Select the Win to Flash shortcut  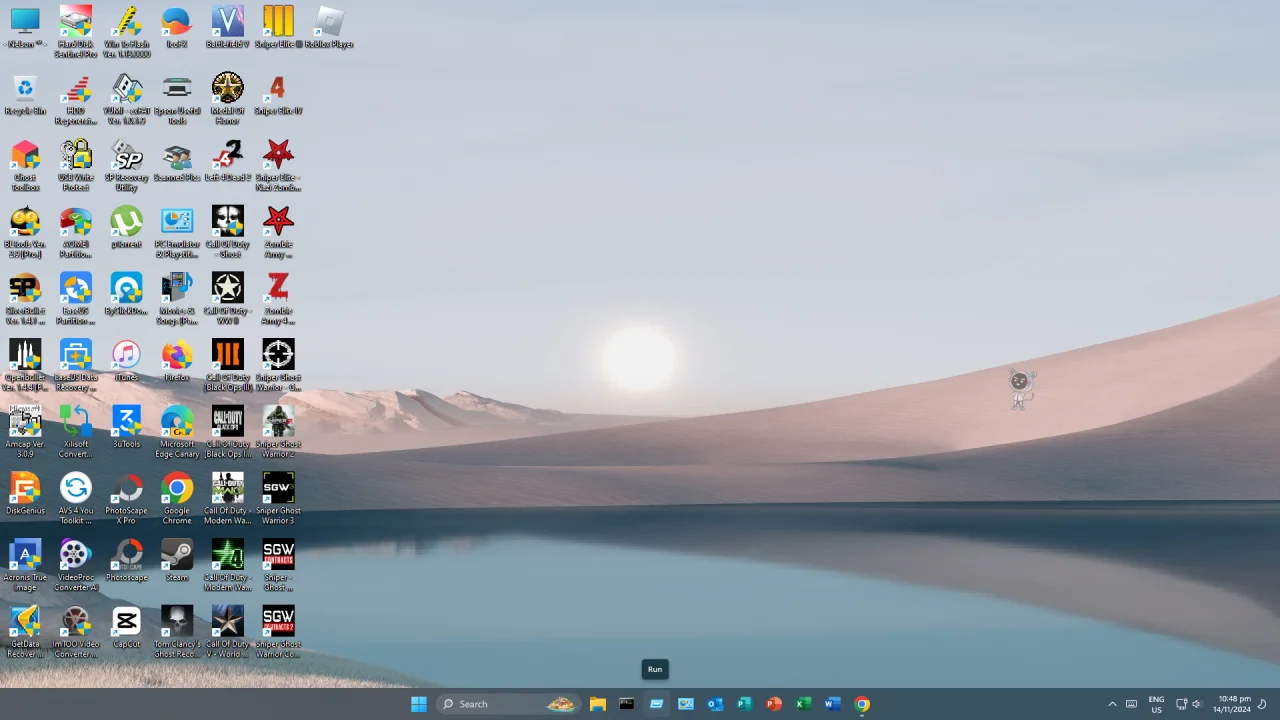(x=126, y=31)
